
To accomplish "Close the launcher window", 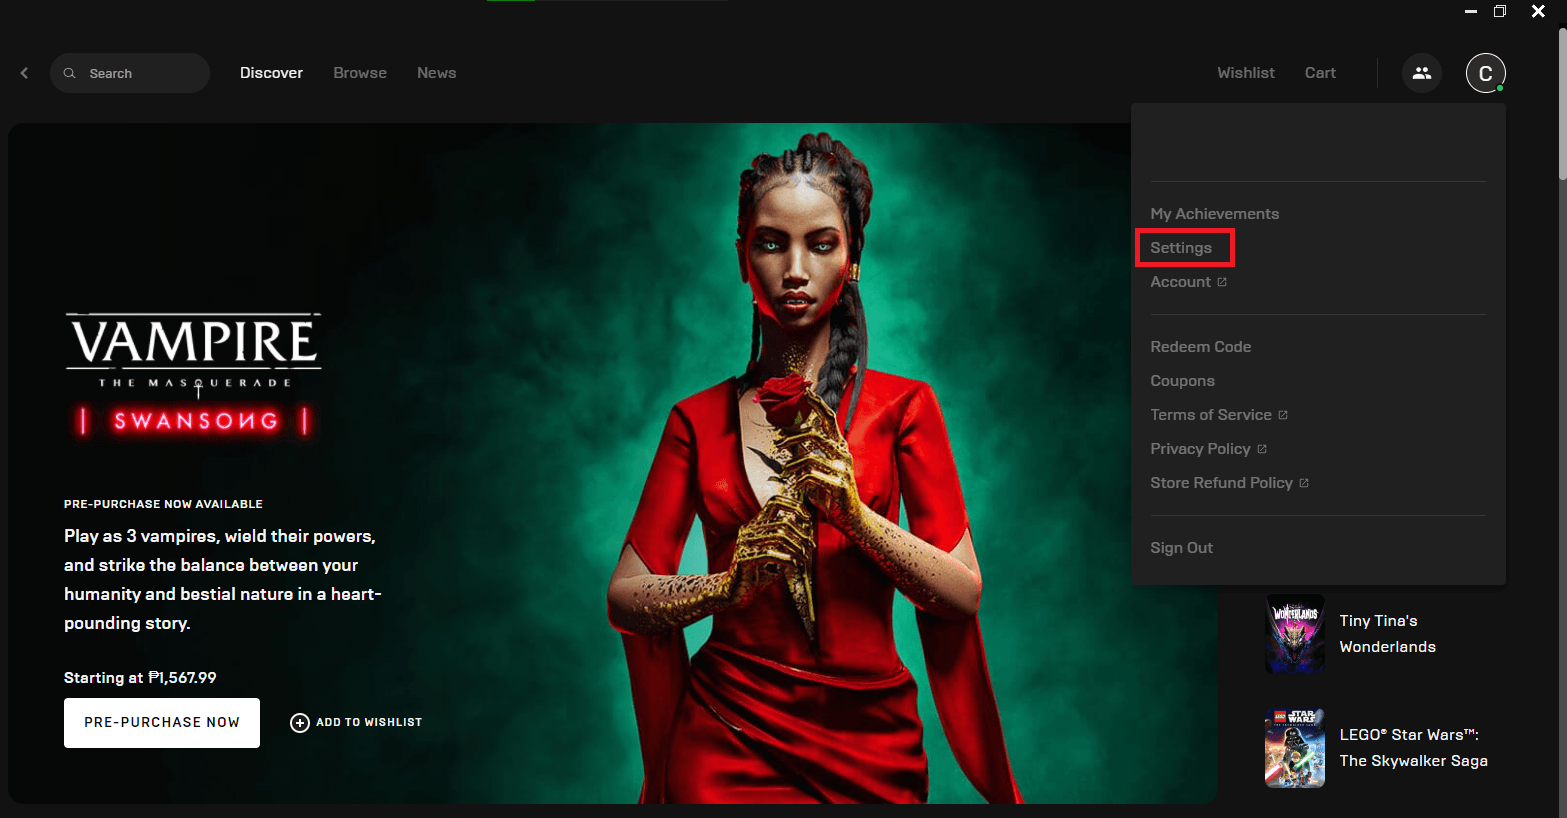I will point(1538,11).
